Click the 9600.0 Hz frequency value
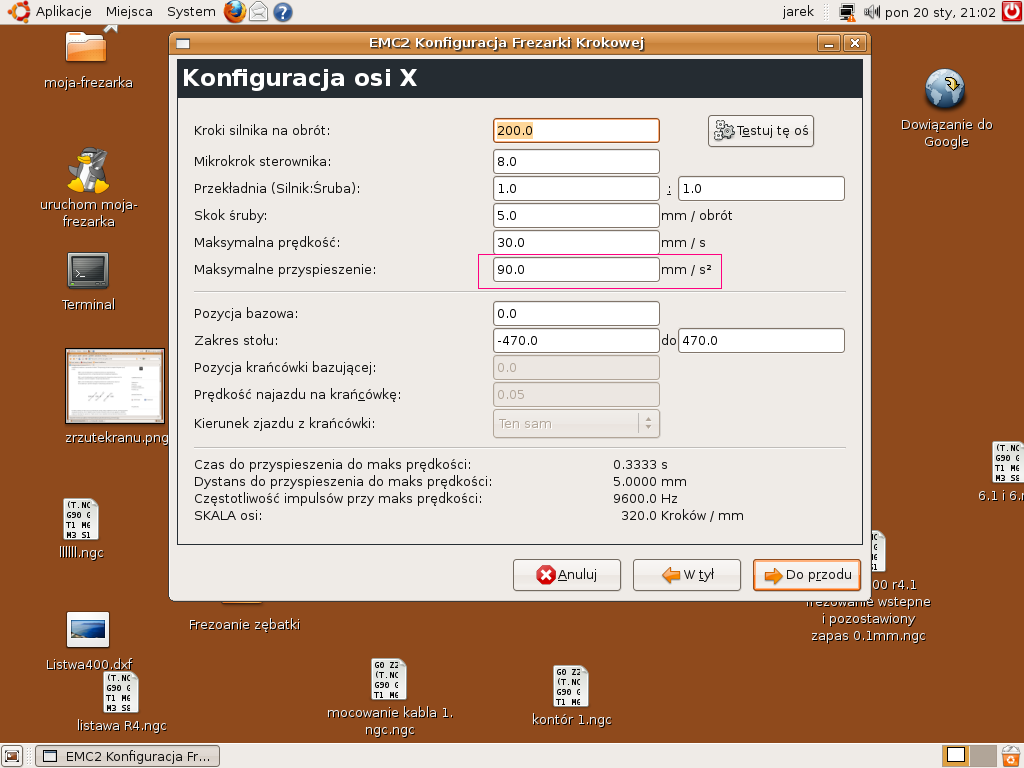 click(645, 499)
